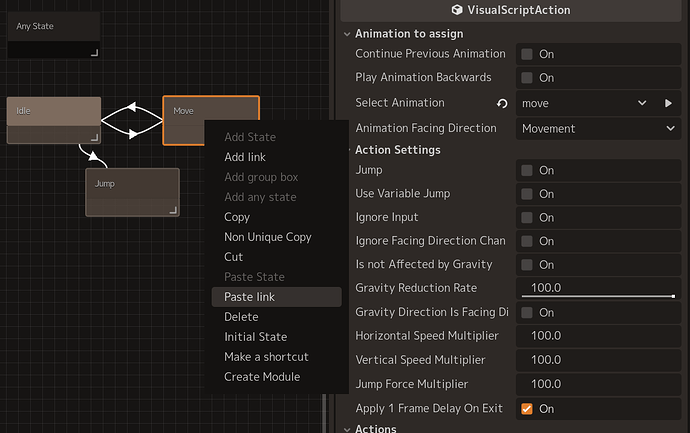Click the Jump node resize corner handle
Image resolution: width=690 pixels, height=433 pixels.
click(173, 210)
